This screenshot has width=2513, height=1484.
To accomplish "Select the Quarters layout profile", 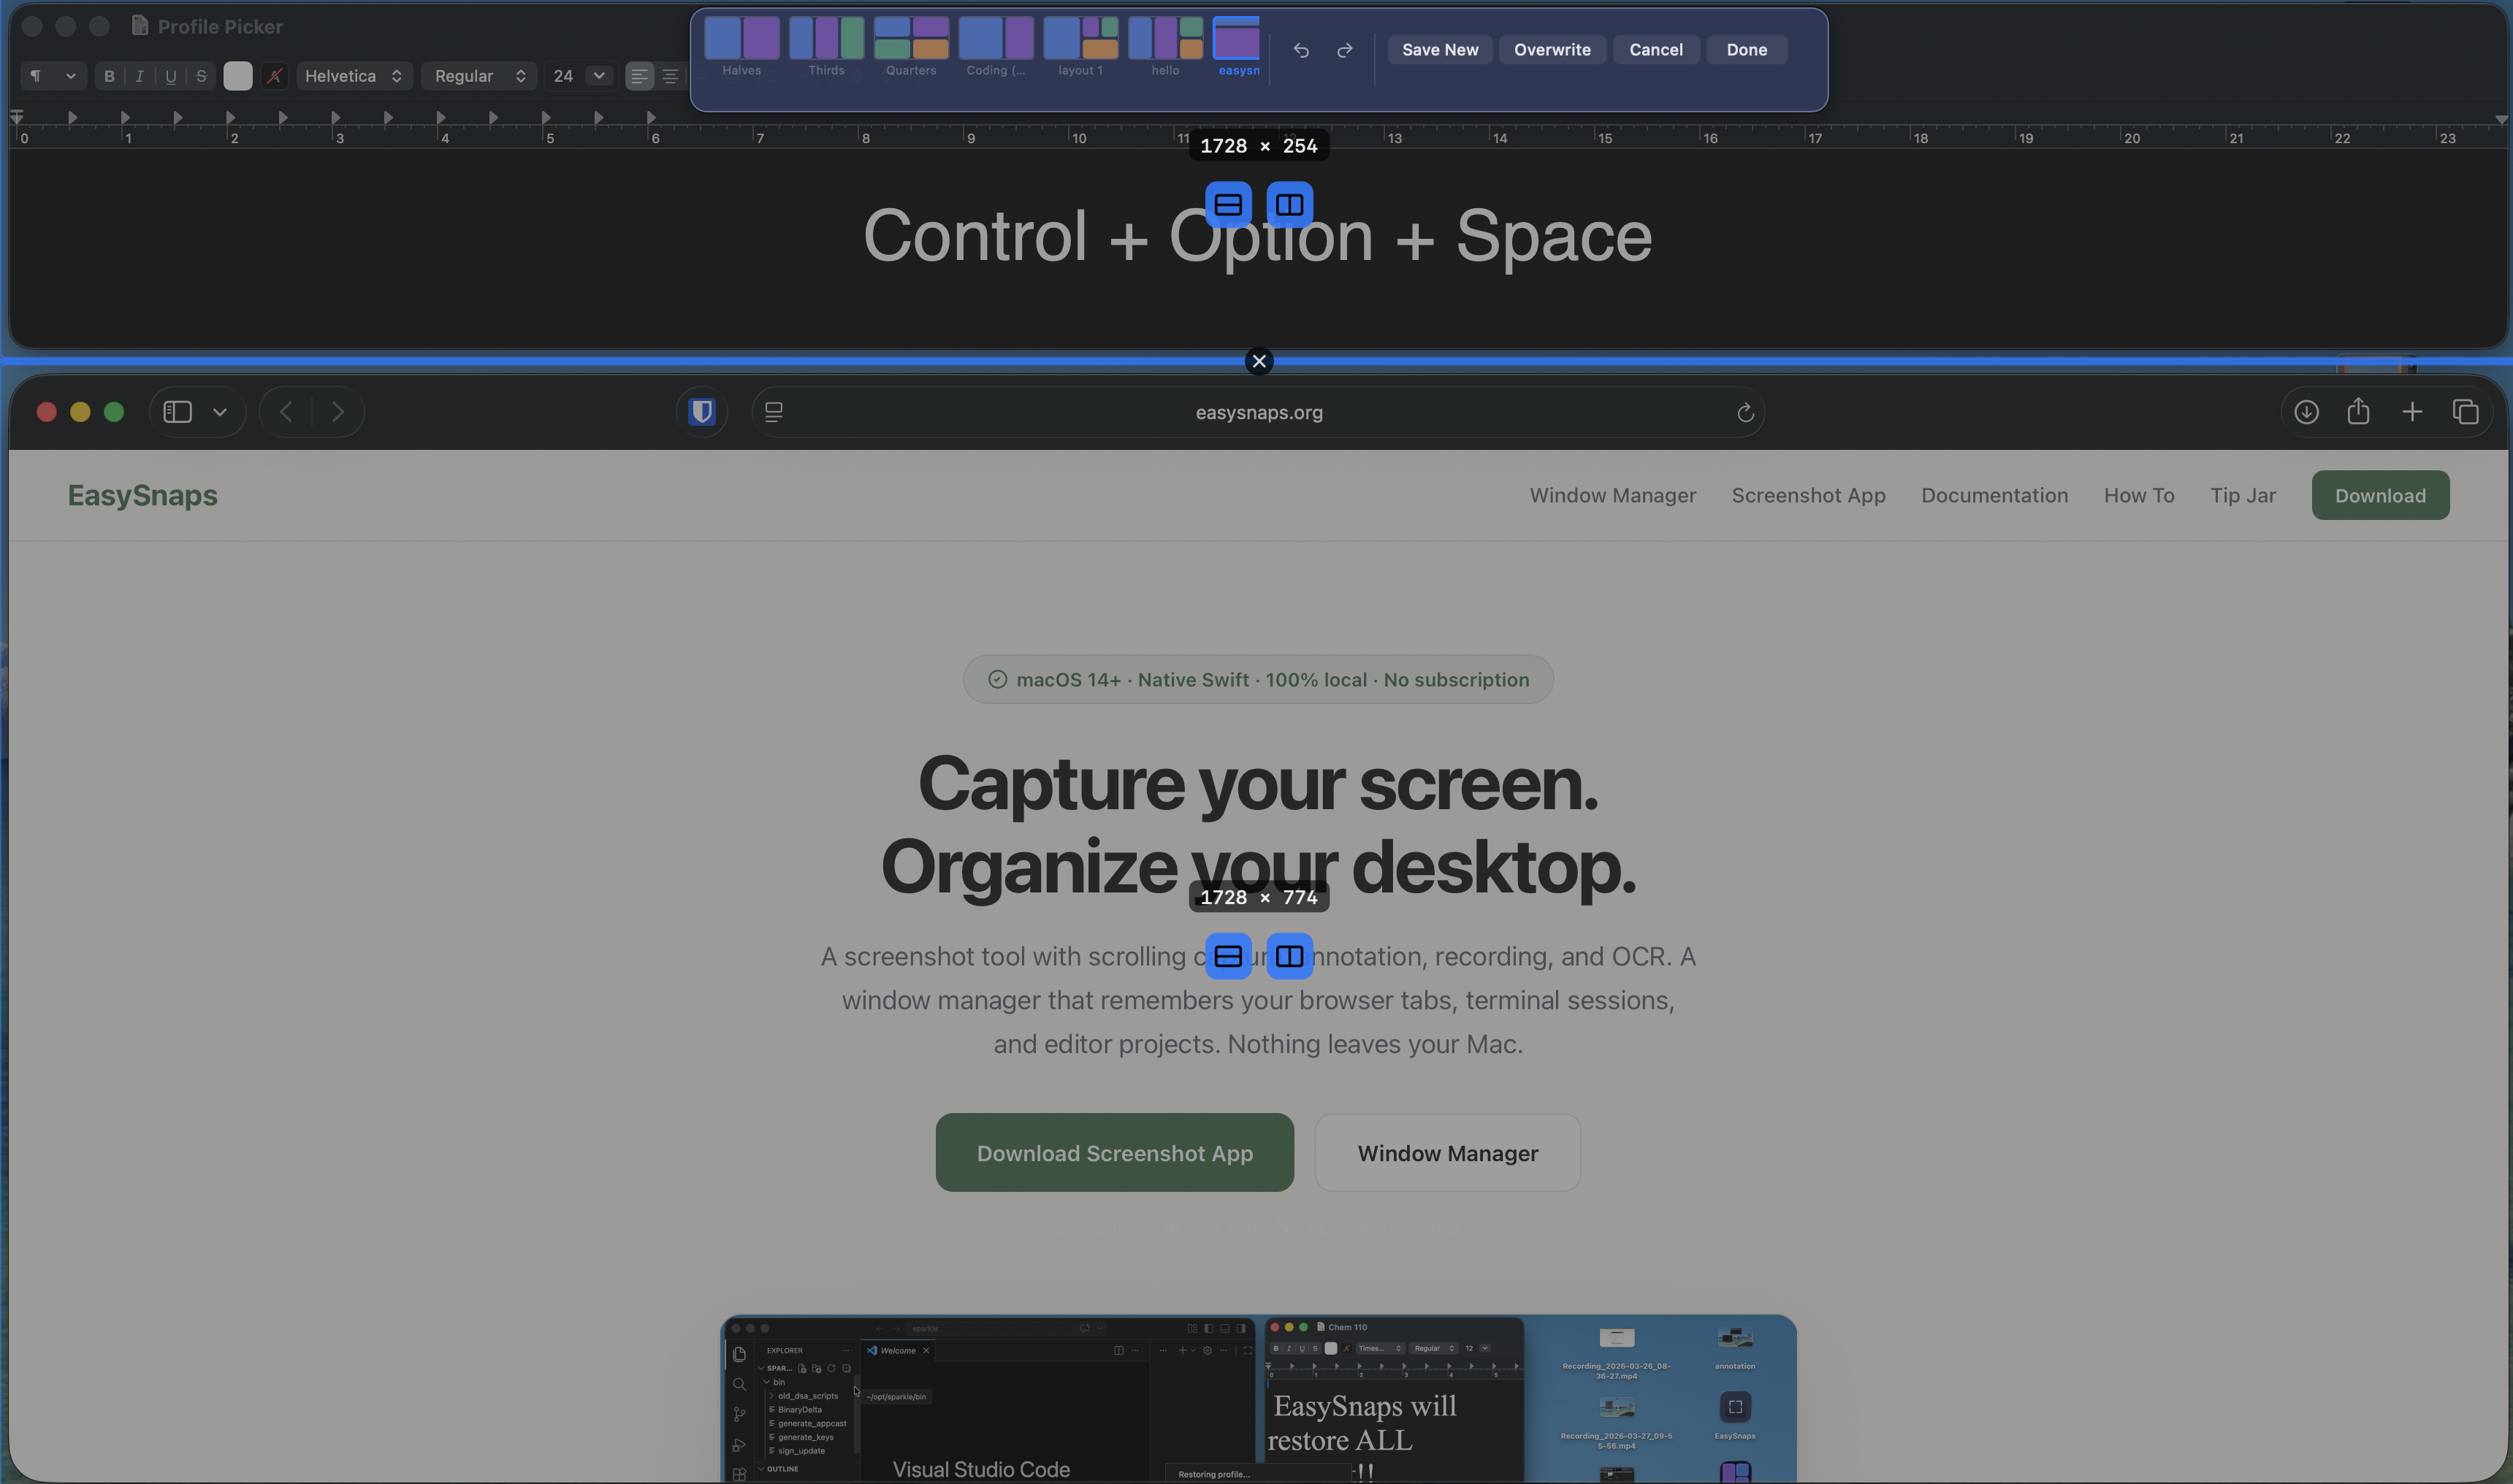I will (x=911, y=46).
